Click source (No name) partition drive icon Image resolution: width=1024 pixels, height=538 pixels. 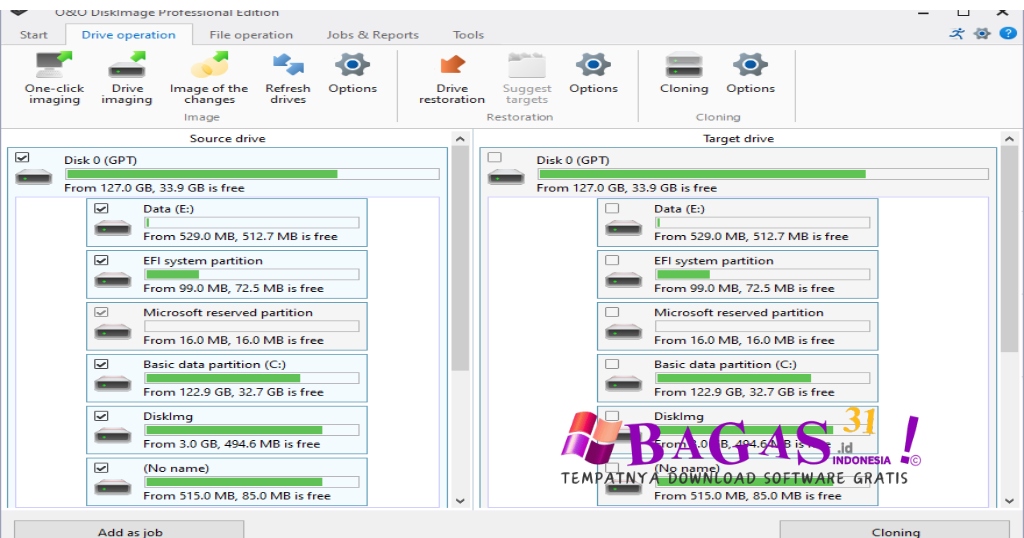(x=113, y=487)
